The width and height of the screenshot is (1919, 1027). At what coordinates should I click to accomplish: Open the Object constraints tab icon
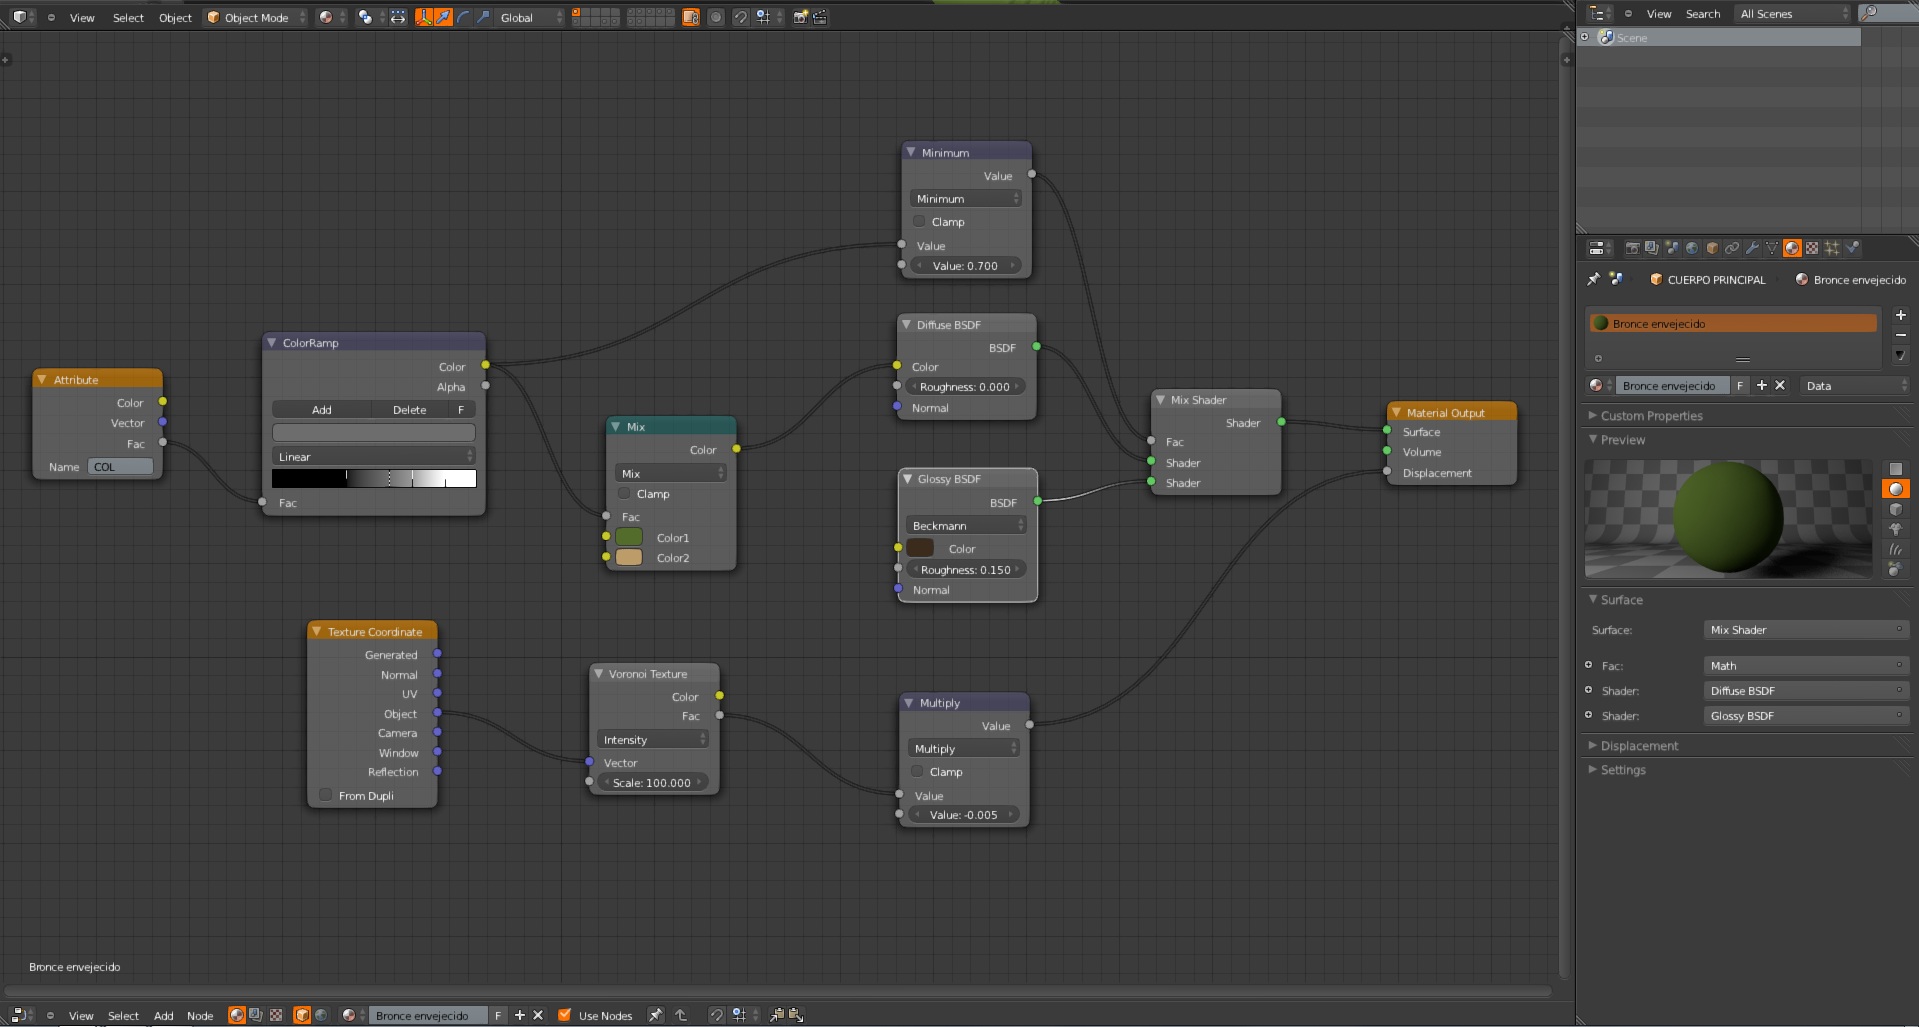[1732, 248]
